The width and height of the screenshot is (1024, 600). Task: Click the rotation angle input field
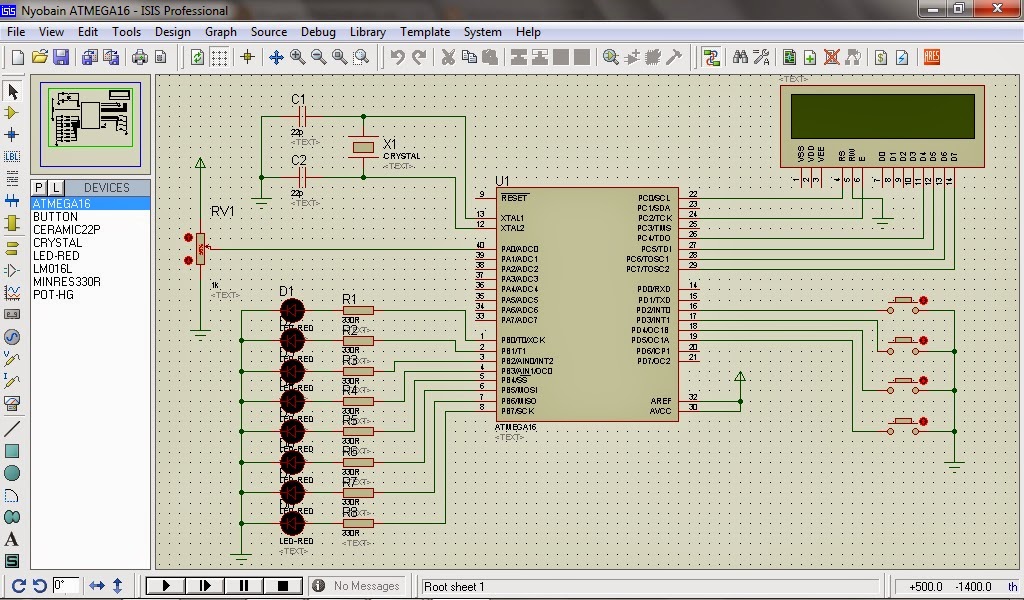pos(63,585)
